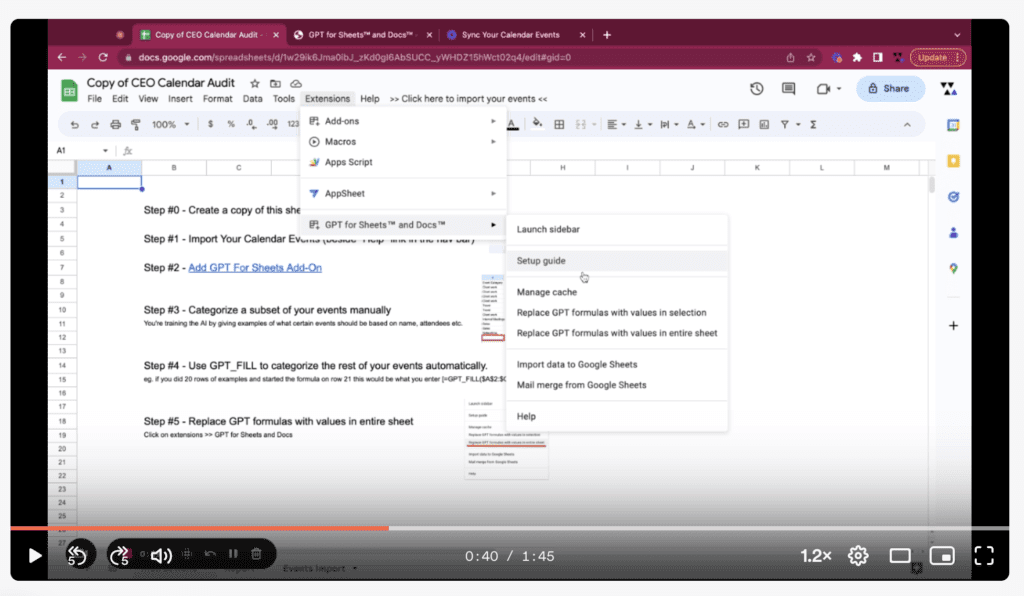Open Add GPT For Sheets Add-On link
Image resolution: width=1024 pixels, height=596 pixels.
(255, 268)
